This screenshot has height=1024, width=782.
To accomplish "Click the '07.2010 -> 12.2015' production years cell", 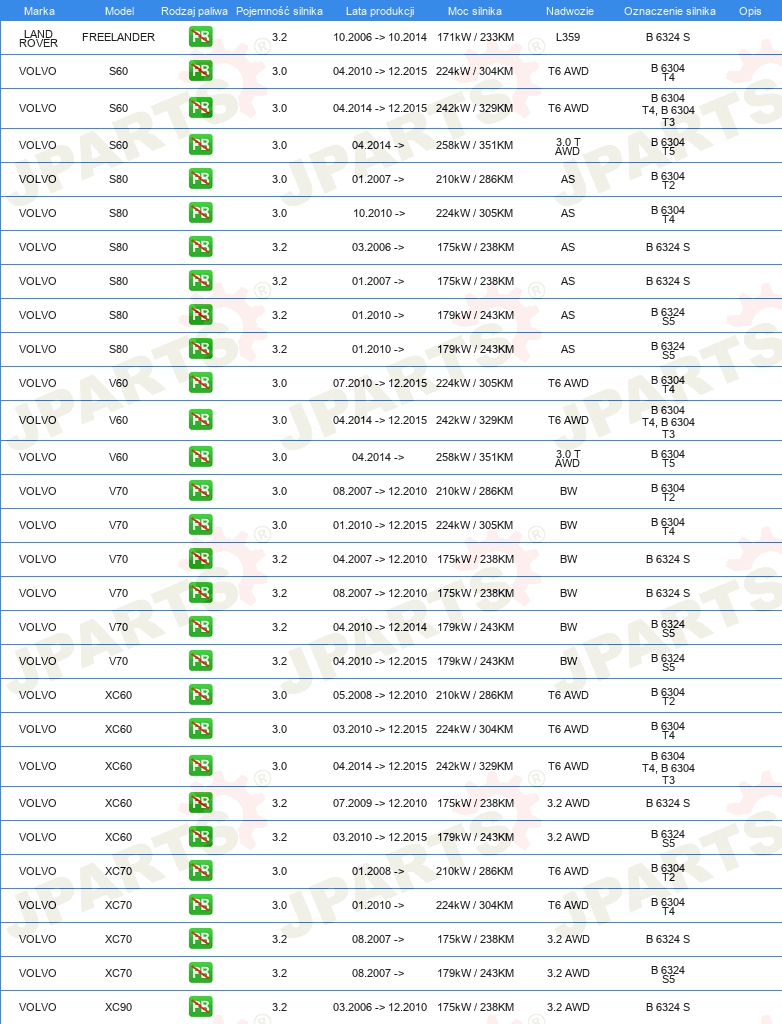I will [380, 383].
